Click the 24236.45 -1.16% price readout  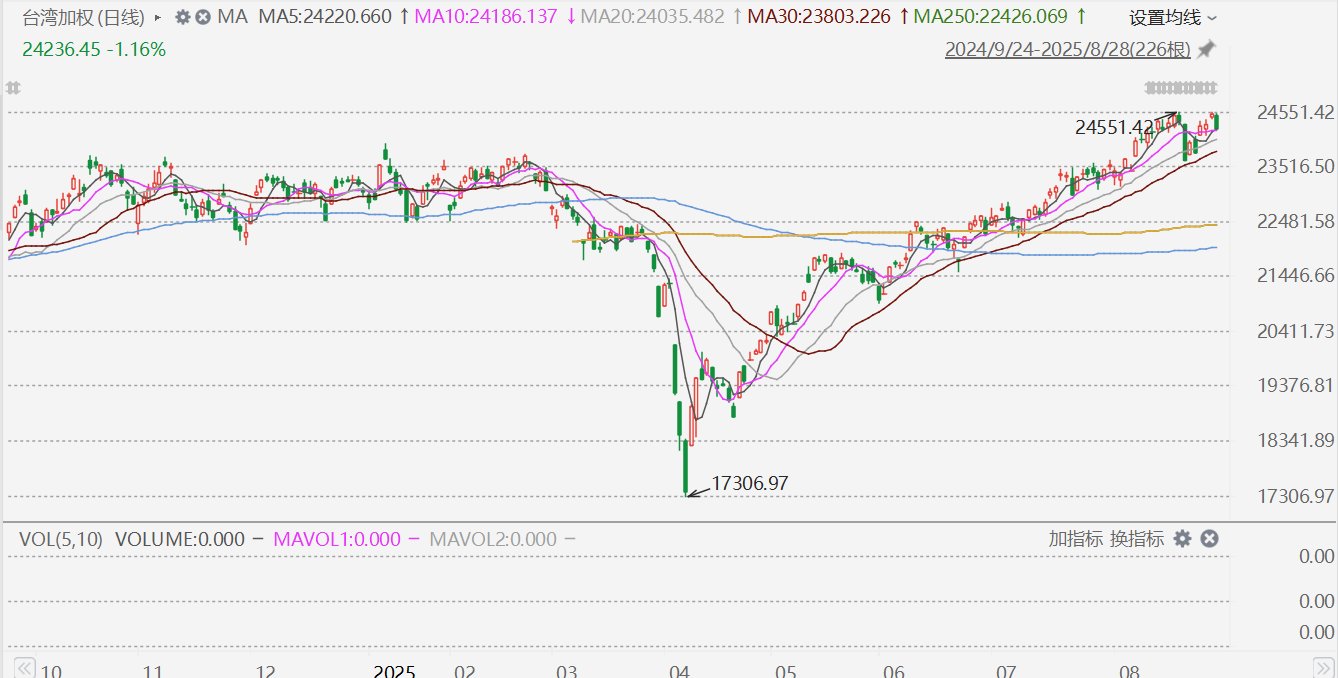point(94,49)
